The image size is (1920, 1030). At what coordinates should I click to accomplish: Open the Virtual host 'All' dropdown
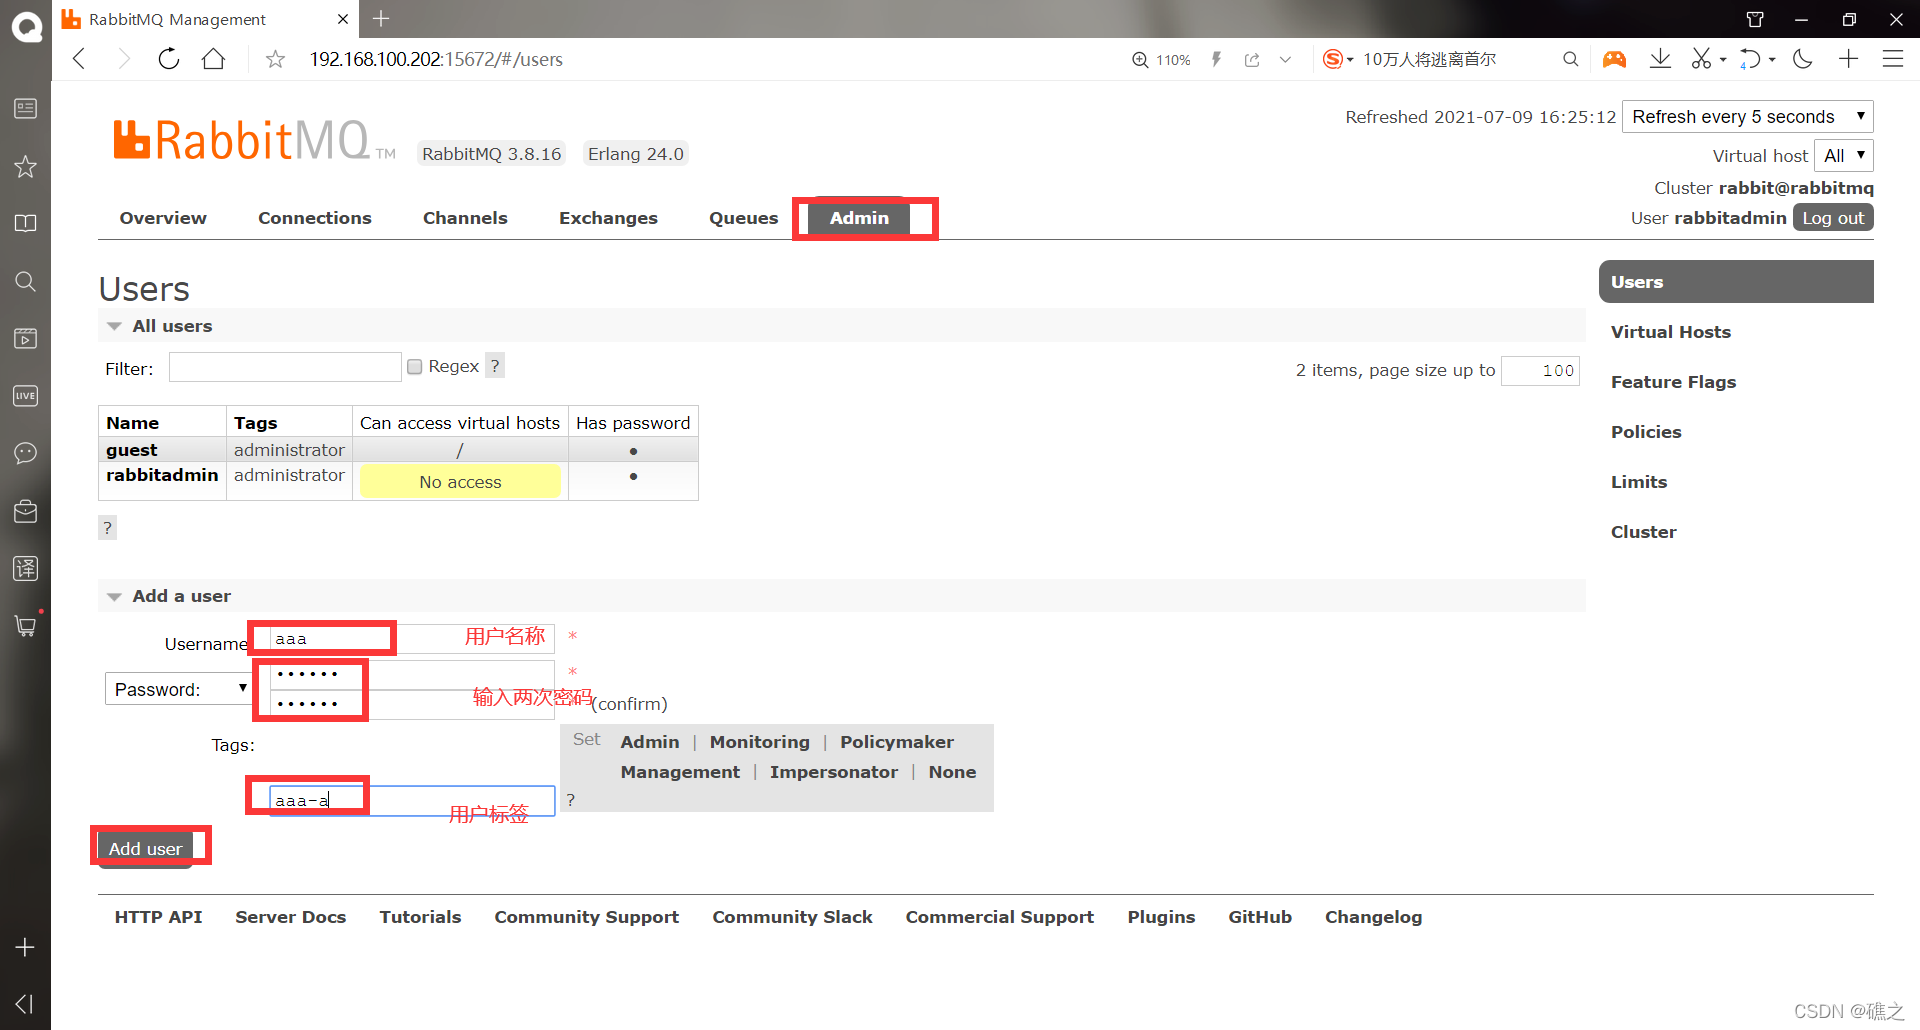click(x=1843, y=155)
